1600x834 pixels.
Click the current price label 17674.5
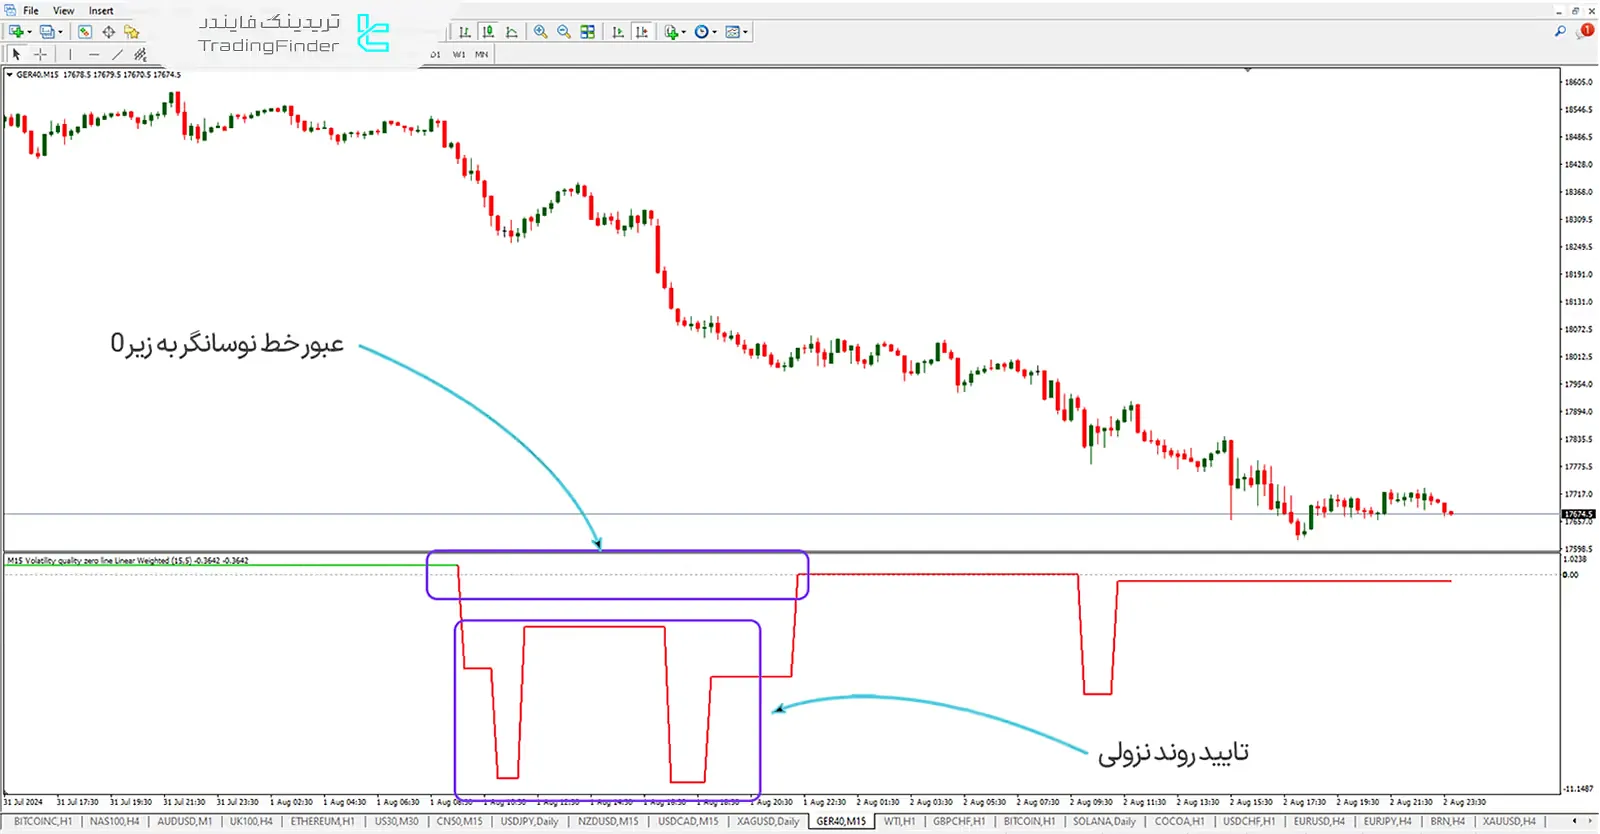1578,514
